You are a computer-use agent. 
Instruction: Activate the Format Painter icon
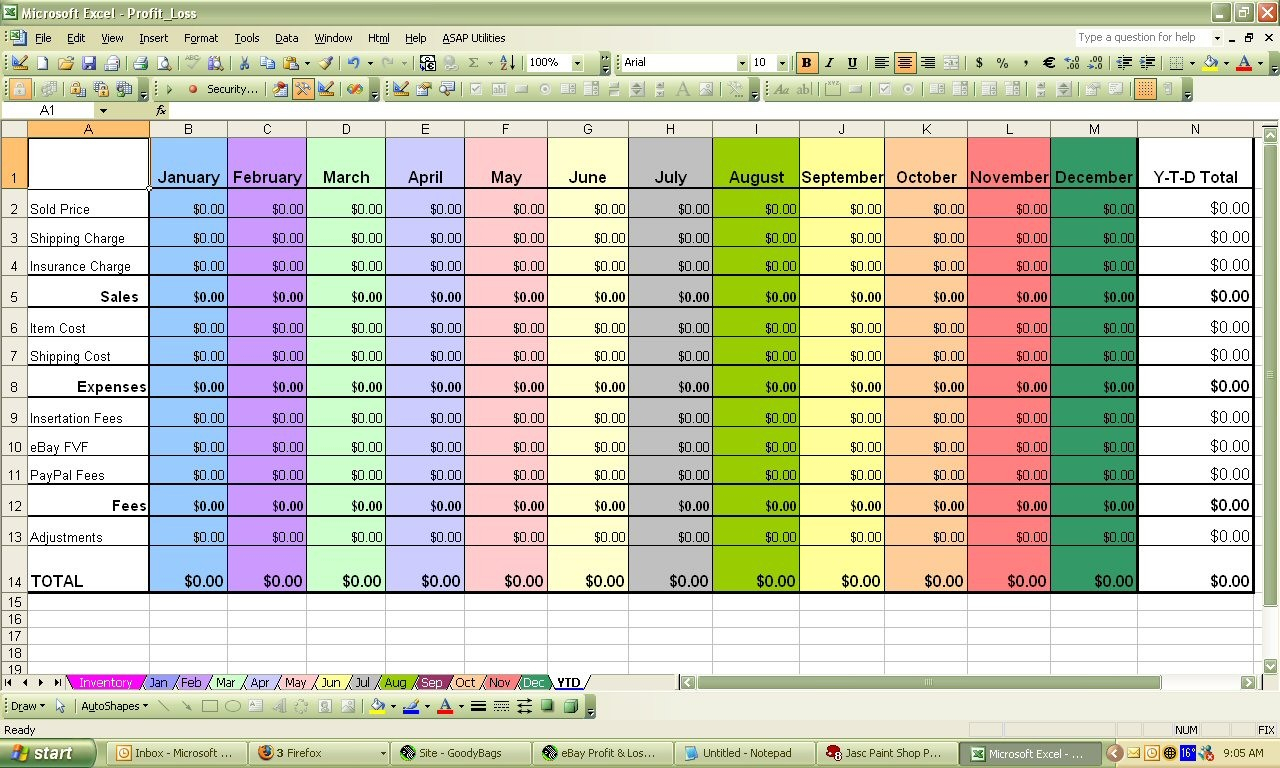[x=325, y=62]
